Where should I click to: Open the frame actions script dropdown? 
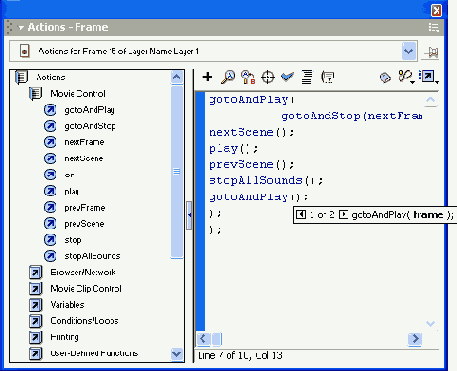(x=409, y=51)
